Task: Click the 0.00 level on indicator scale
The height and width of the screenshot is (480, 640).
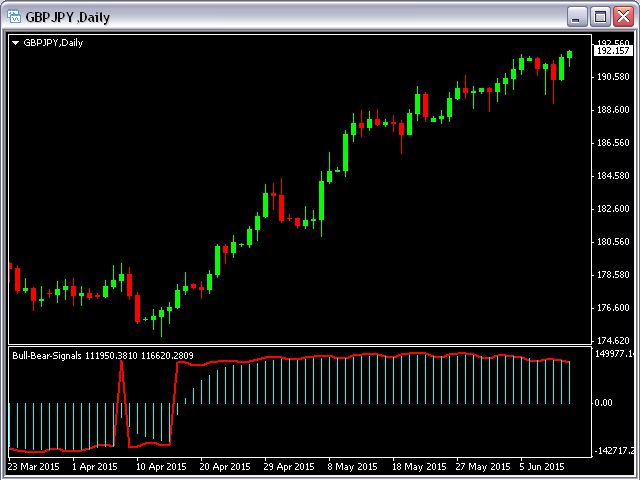Action: (603, 403)
